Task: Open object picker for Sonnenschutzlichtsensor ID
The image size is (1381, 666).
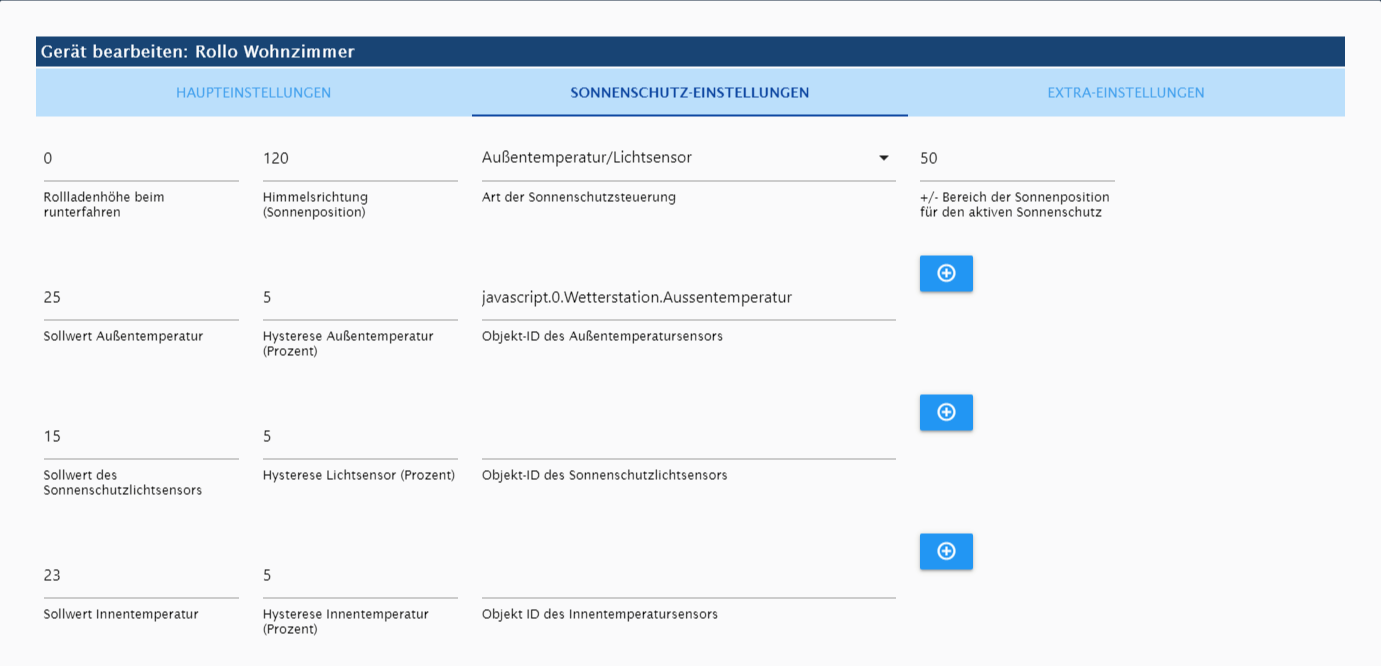Action: point(946,412)
